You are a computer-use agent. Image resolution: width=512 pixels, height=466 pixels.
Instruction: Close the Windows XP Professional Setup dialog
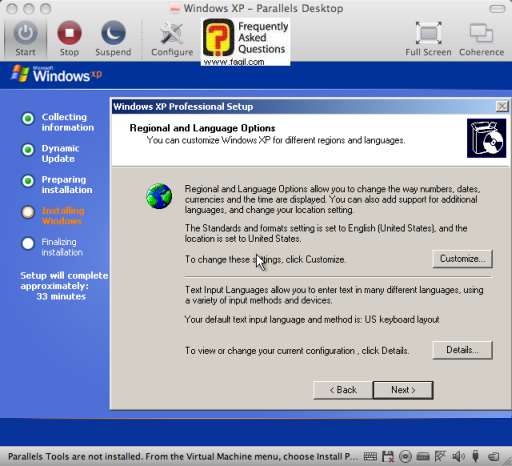(x=502, y=106)
